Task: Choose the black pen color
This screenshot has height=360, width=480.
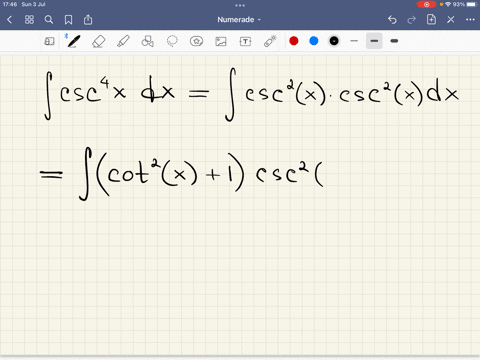Action: [x=334, y=41]
